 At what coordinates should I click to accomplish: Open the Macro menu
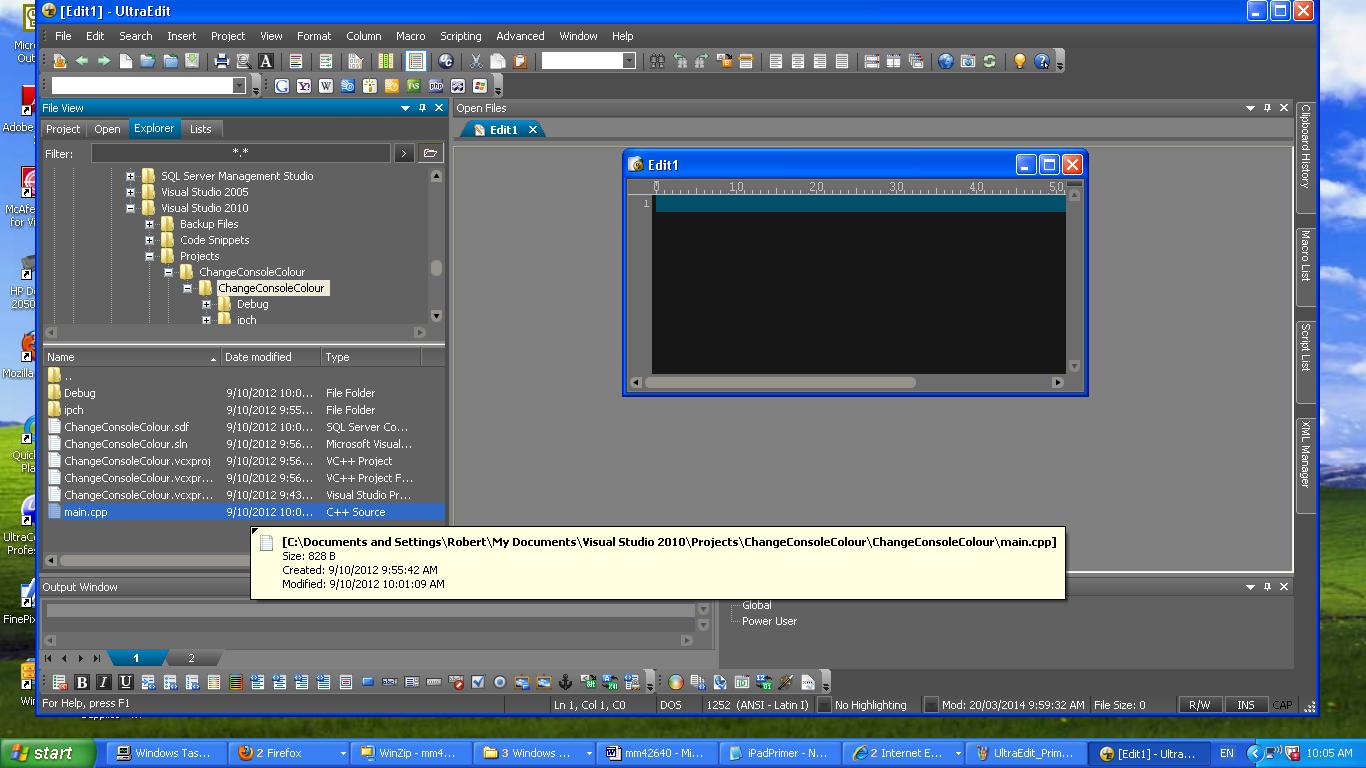(x=410, y=36)
